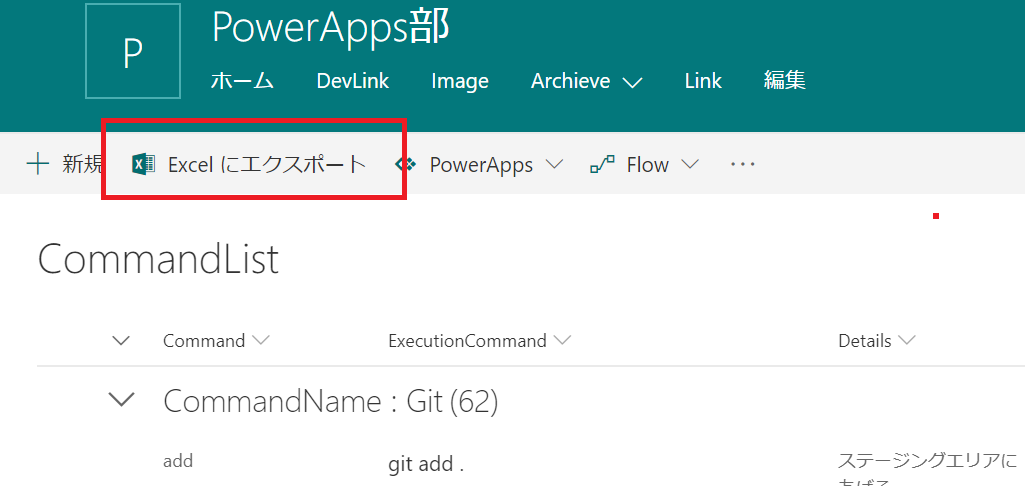Screen dimensions: 1025x486
Task: Open the ExecutionCommand column header dropdown
Action: (479, 341)
